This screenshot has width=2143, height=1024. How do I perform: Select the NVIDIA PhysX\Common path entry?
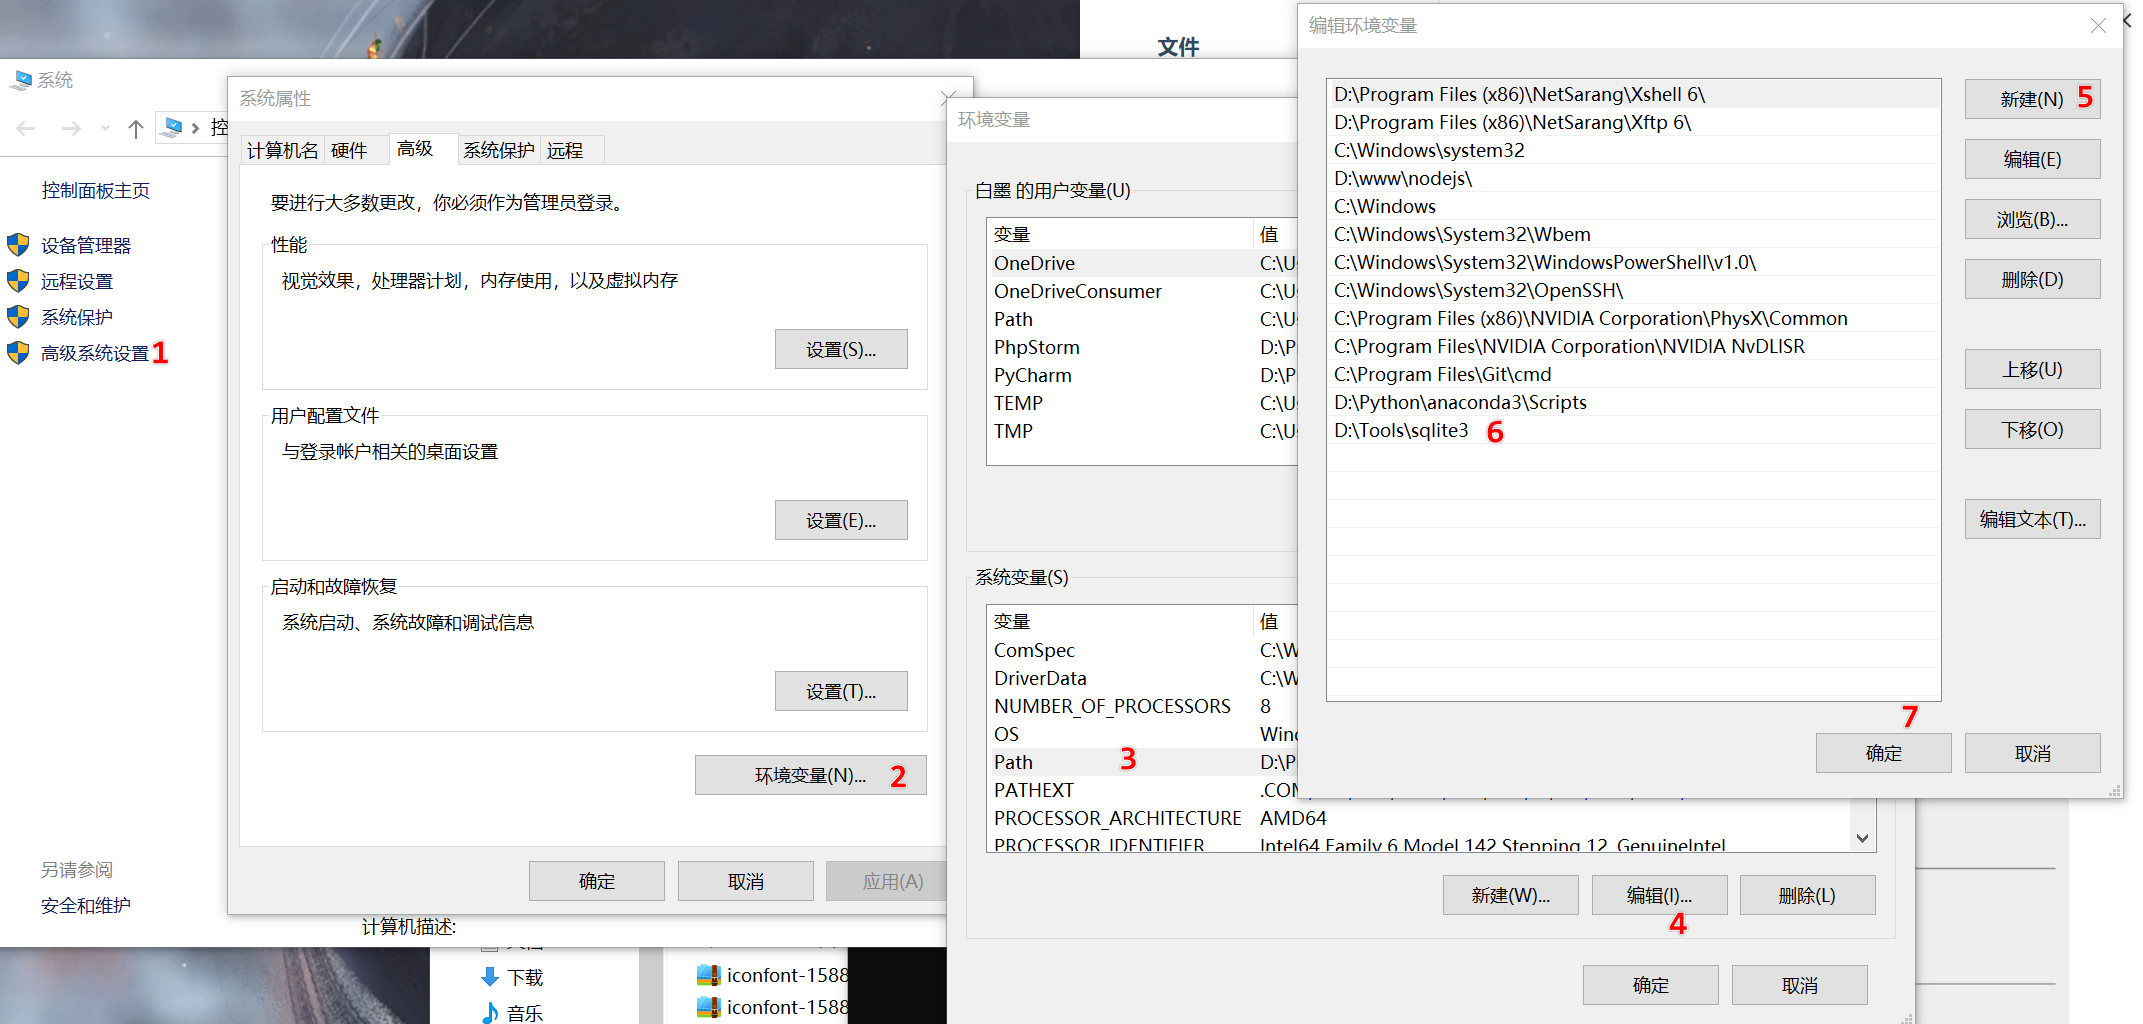pos(1634,318)
